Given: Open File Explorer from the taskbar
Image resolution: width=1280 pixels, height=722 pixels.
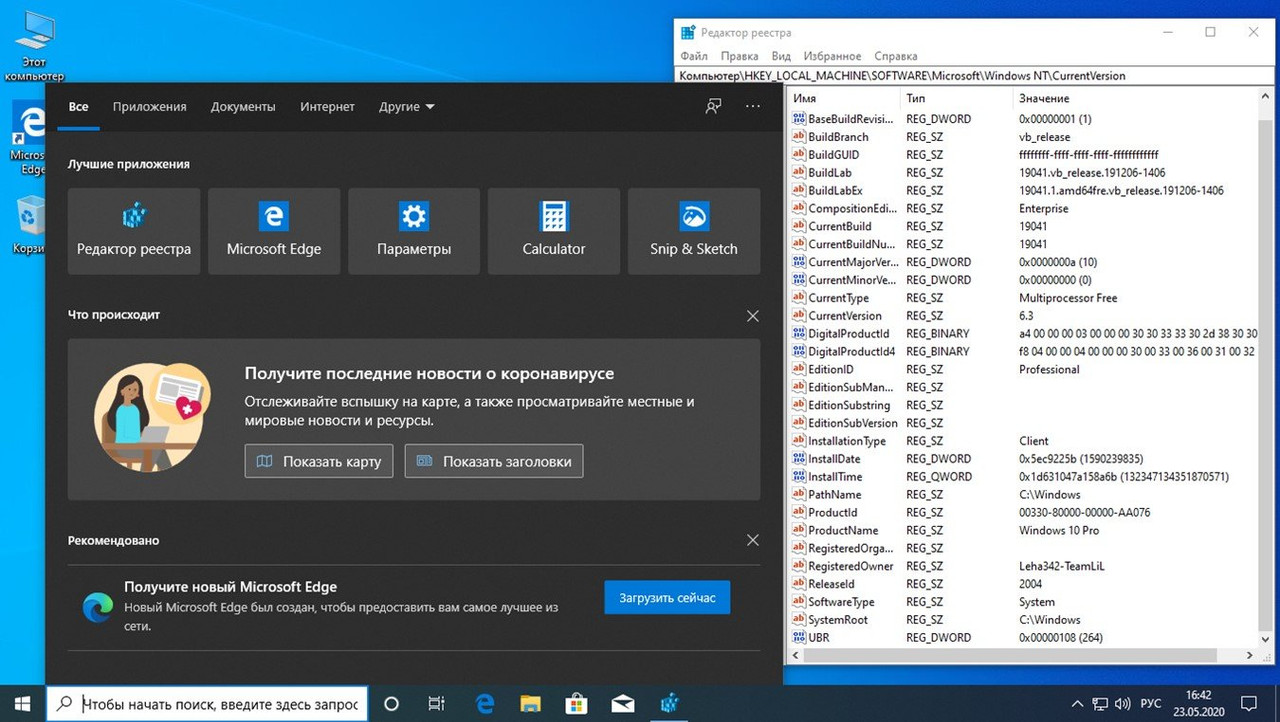Looking at the screenshot, I should coord(530,704).
